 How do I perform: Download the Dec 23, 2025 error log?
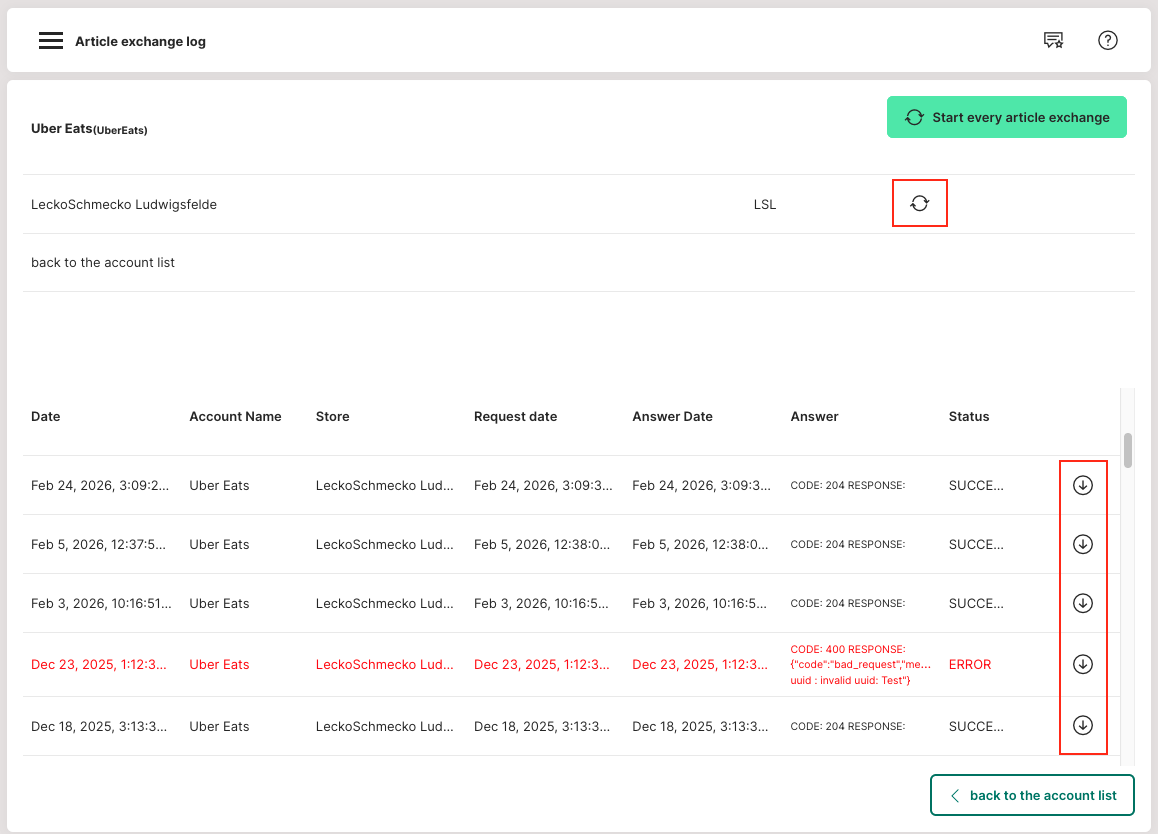[x=1082, y=664]
